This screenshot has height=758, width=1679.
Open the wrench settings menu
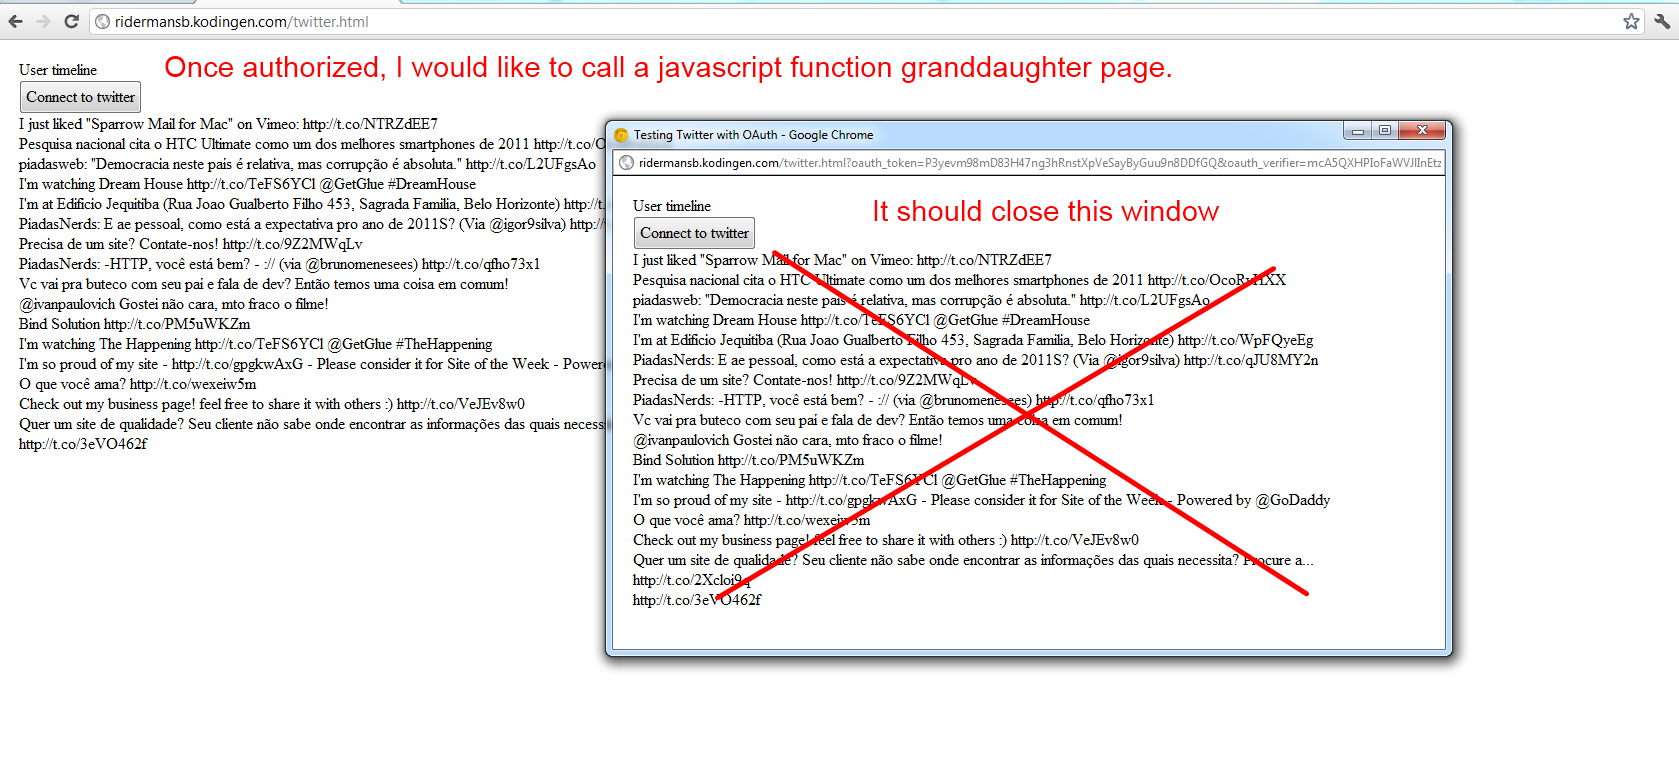(x=1662, y=21)
